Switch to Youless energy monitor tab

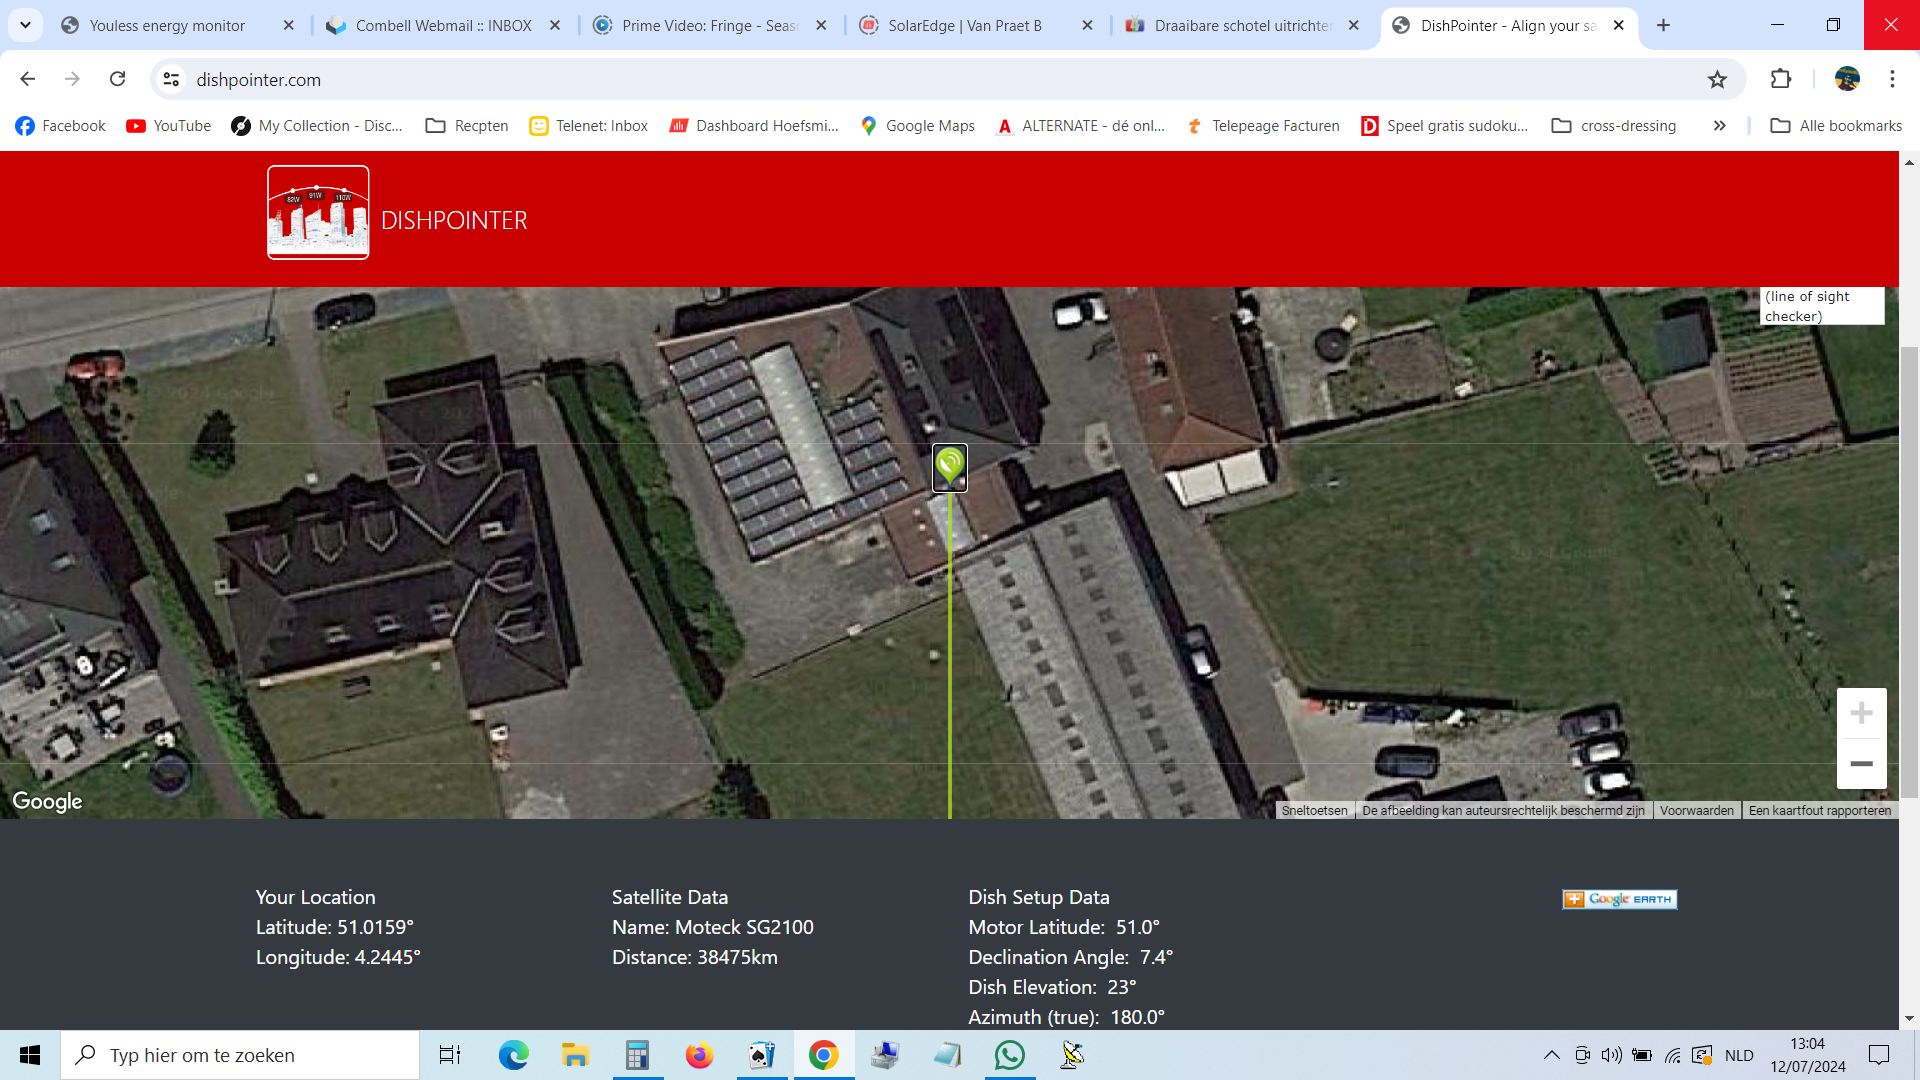[x=167, y=25]
